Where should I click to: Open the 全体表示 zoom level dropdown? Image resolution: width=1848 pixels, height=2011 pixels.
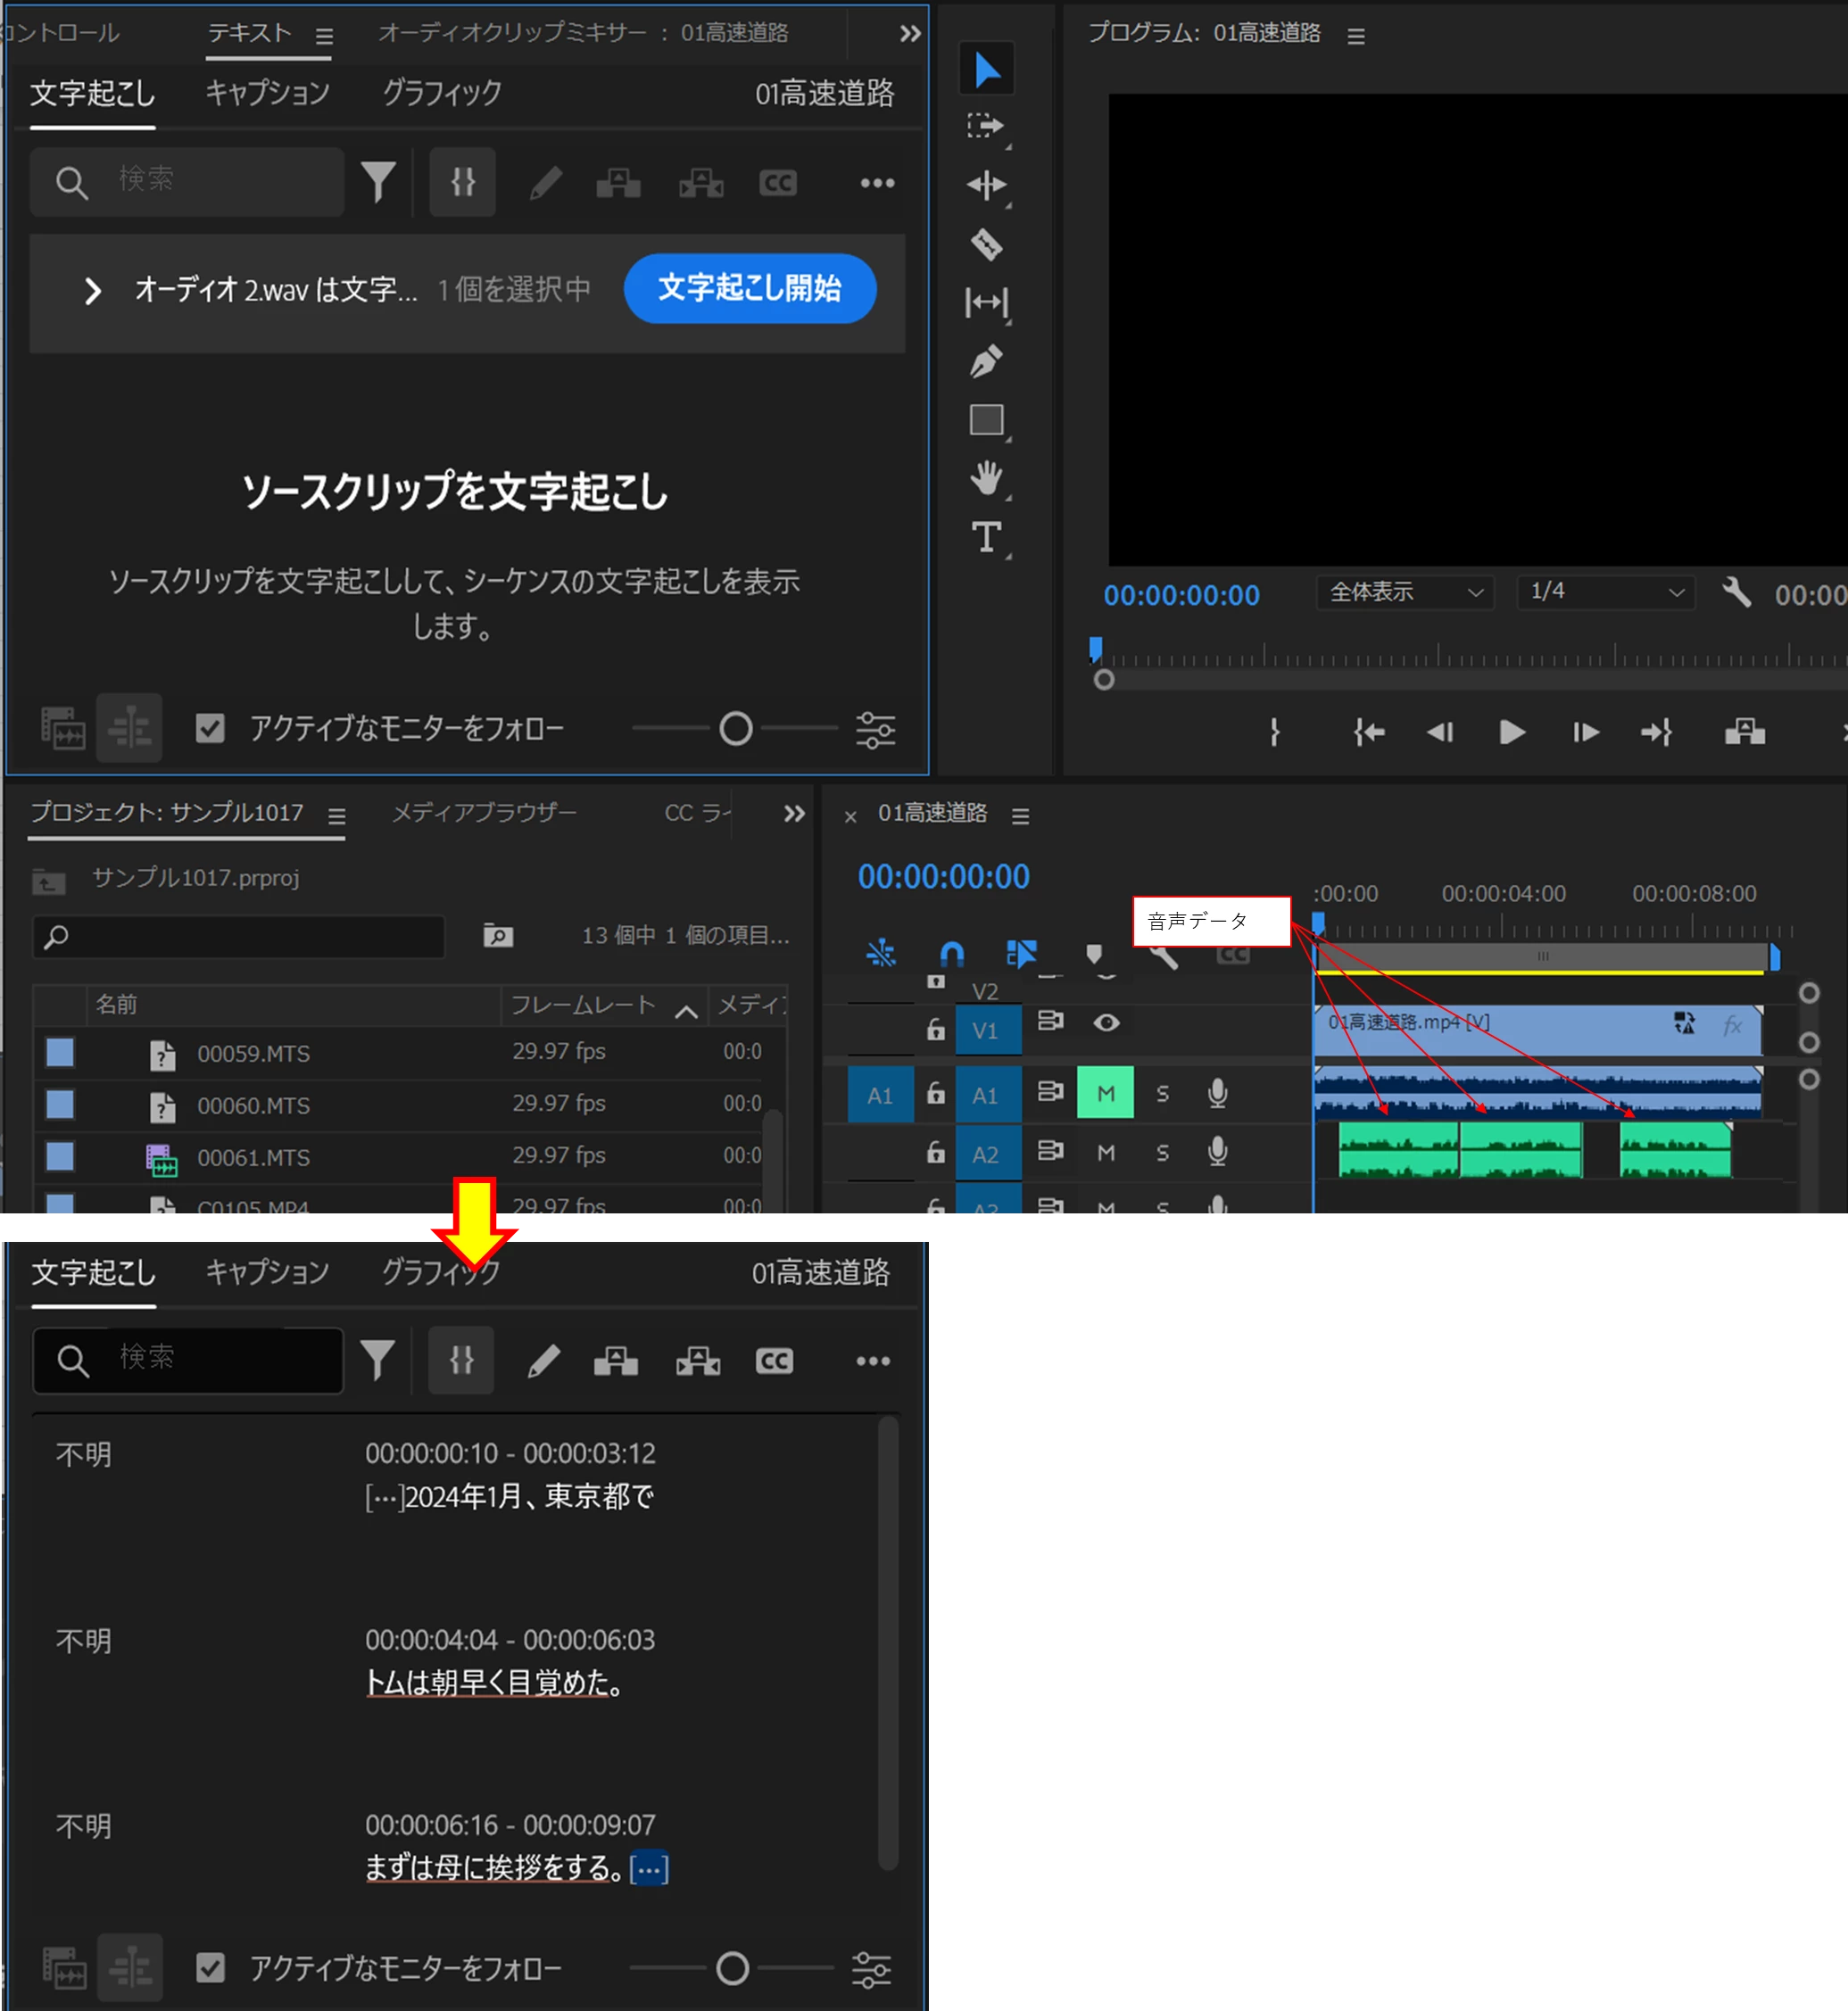(1404, 592)
